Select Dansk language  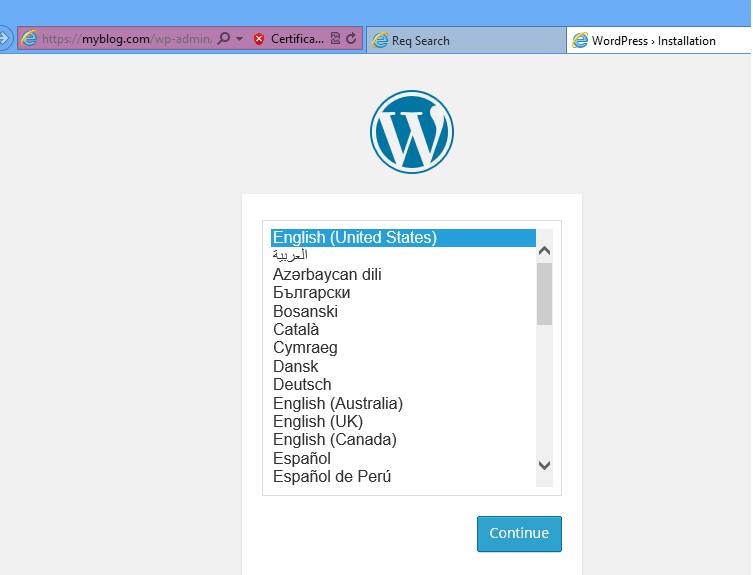pyautogui.click(x=403, y=367)
